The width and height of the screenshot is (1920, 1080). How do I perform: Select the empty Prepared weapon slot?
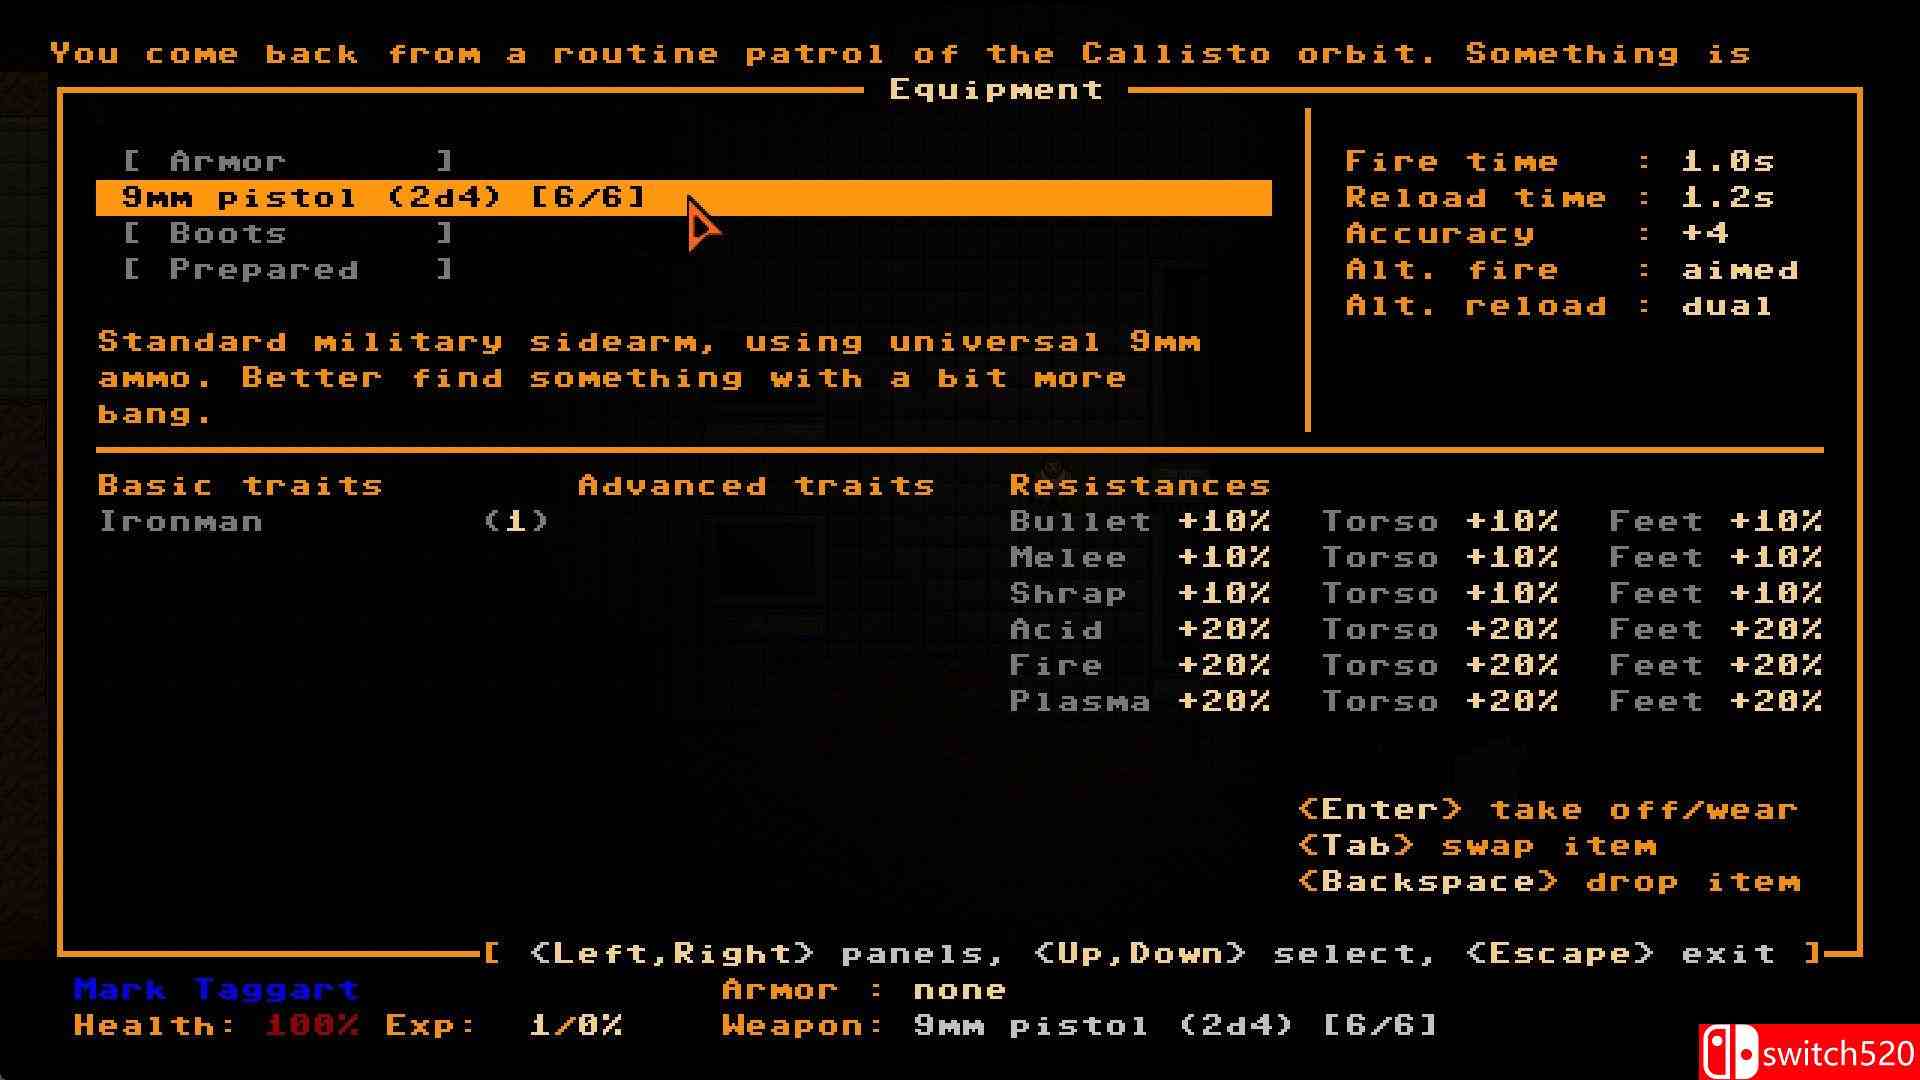pyautogui.click(x=288, y=269)
